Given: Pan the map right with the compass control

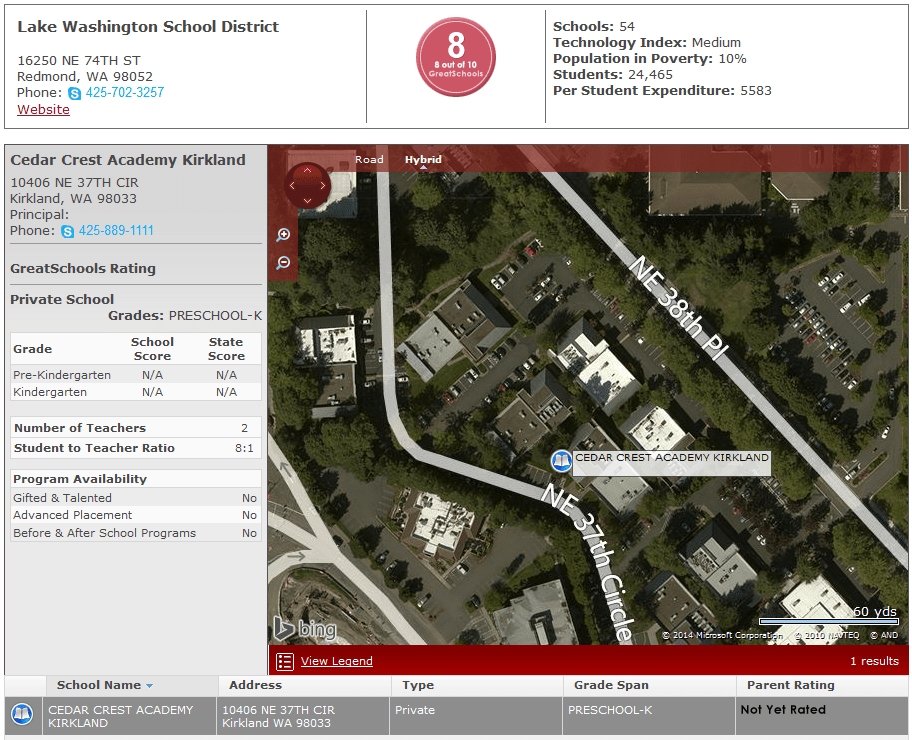Looking at the screenshot, I should coord(323,186).
